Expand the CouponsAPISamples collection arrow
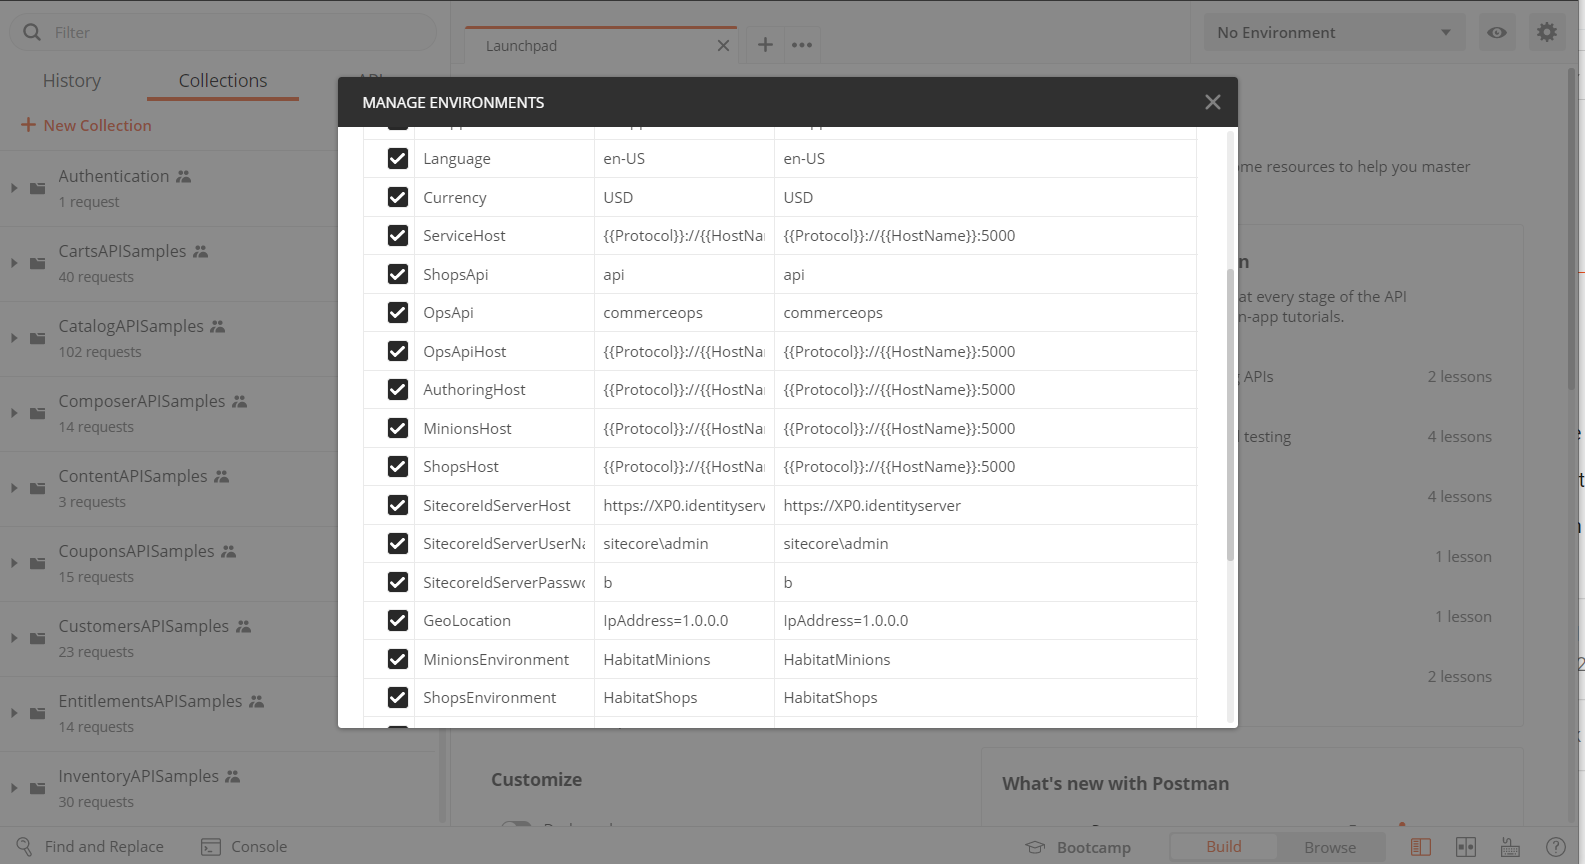This screenshot has height=864, width=1585. click(x=14, y=563)
